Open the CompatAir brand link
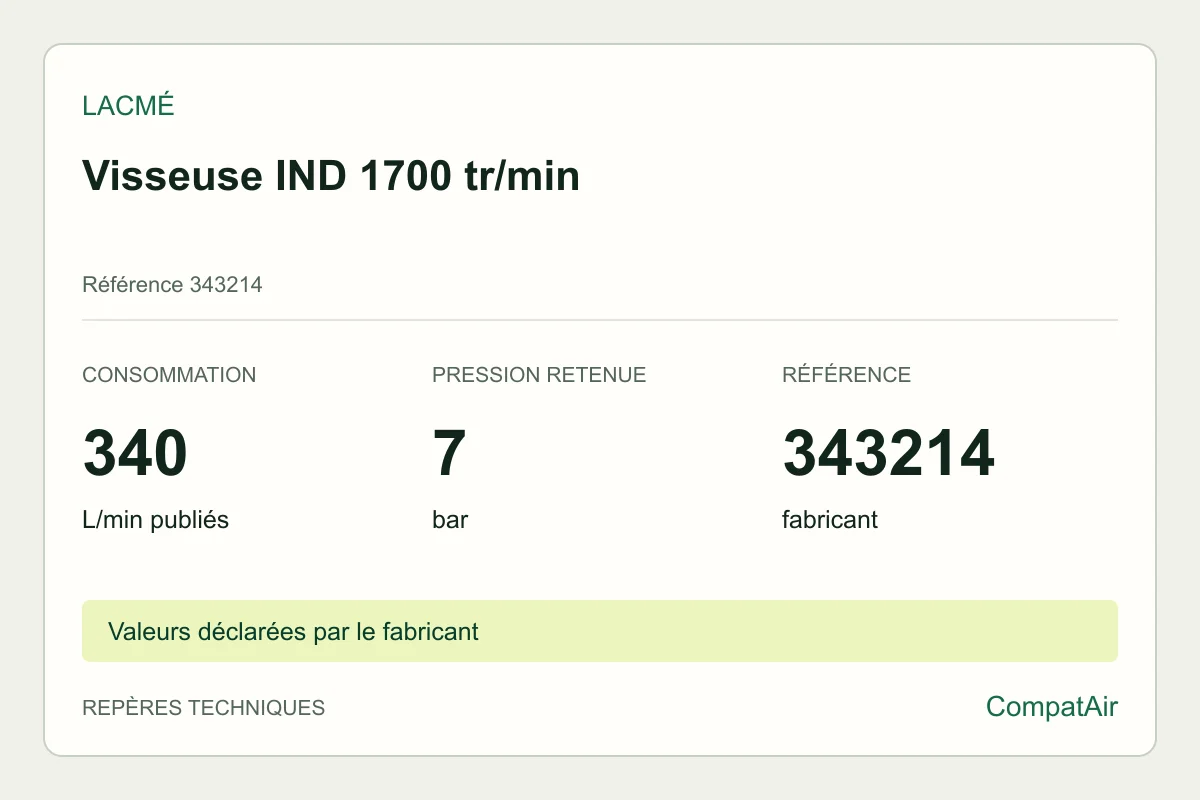Viewport: 1200px width, 800px height. (1052, 707)
